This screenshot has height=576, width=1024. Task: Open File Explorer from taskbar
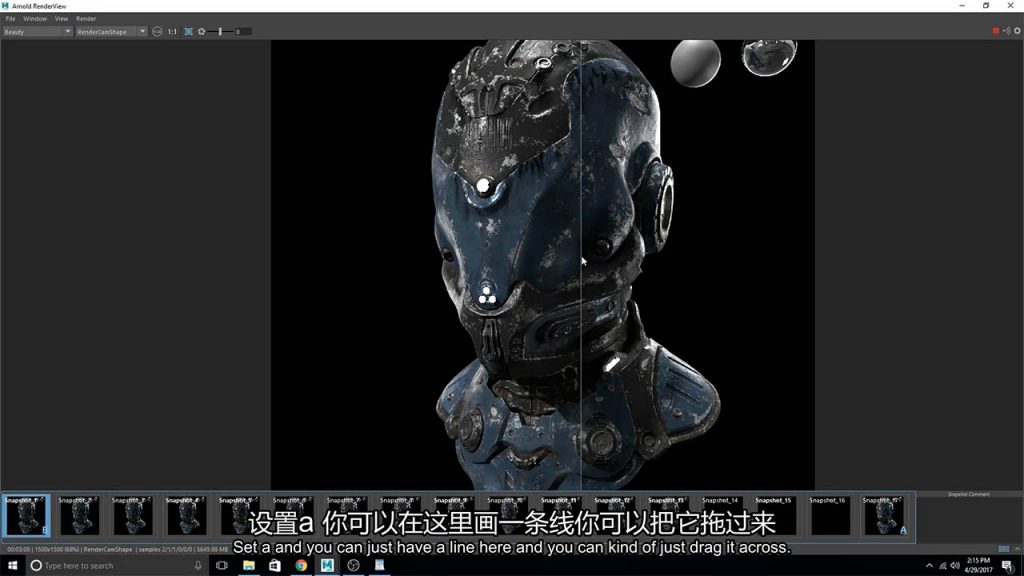click(x=249, y=566)
